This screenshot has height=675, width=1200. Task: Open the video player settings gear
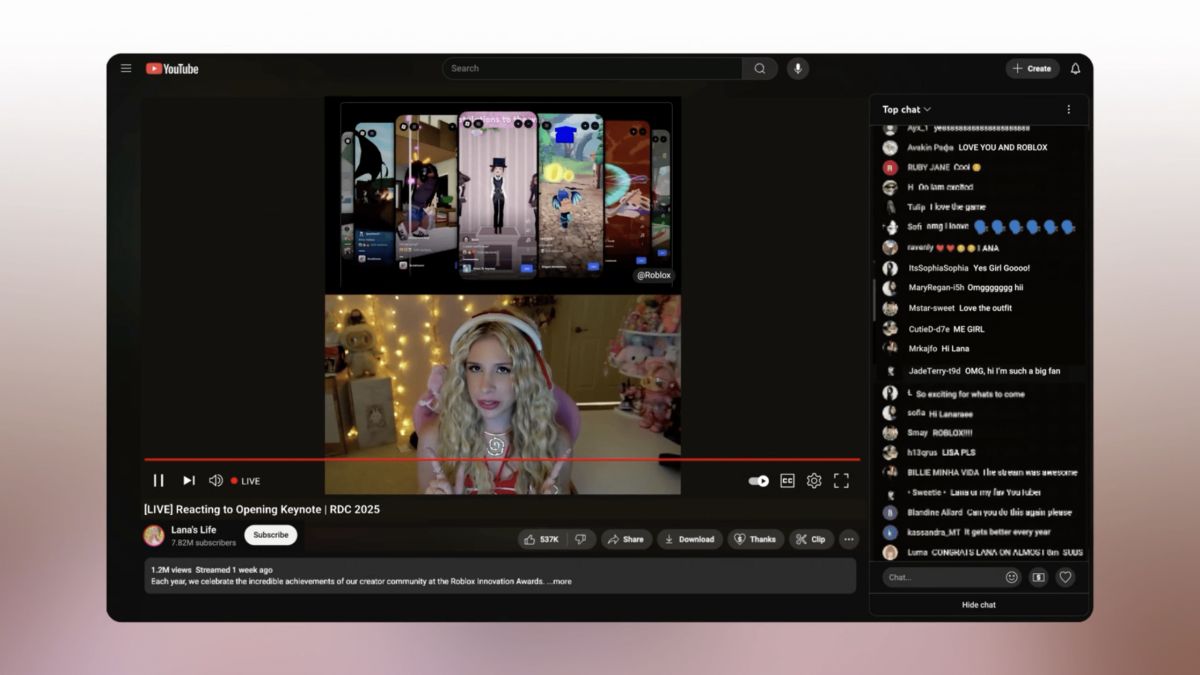click(814, 480)
